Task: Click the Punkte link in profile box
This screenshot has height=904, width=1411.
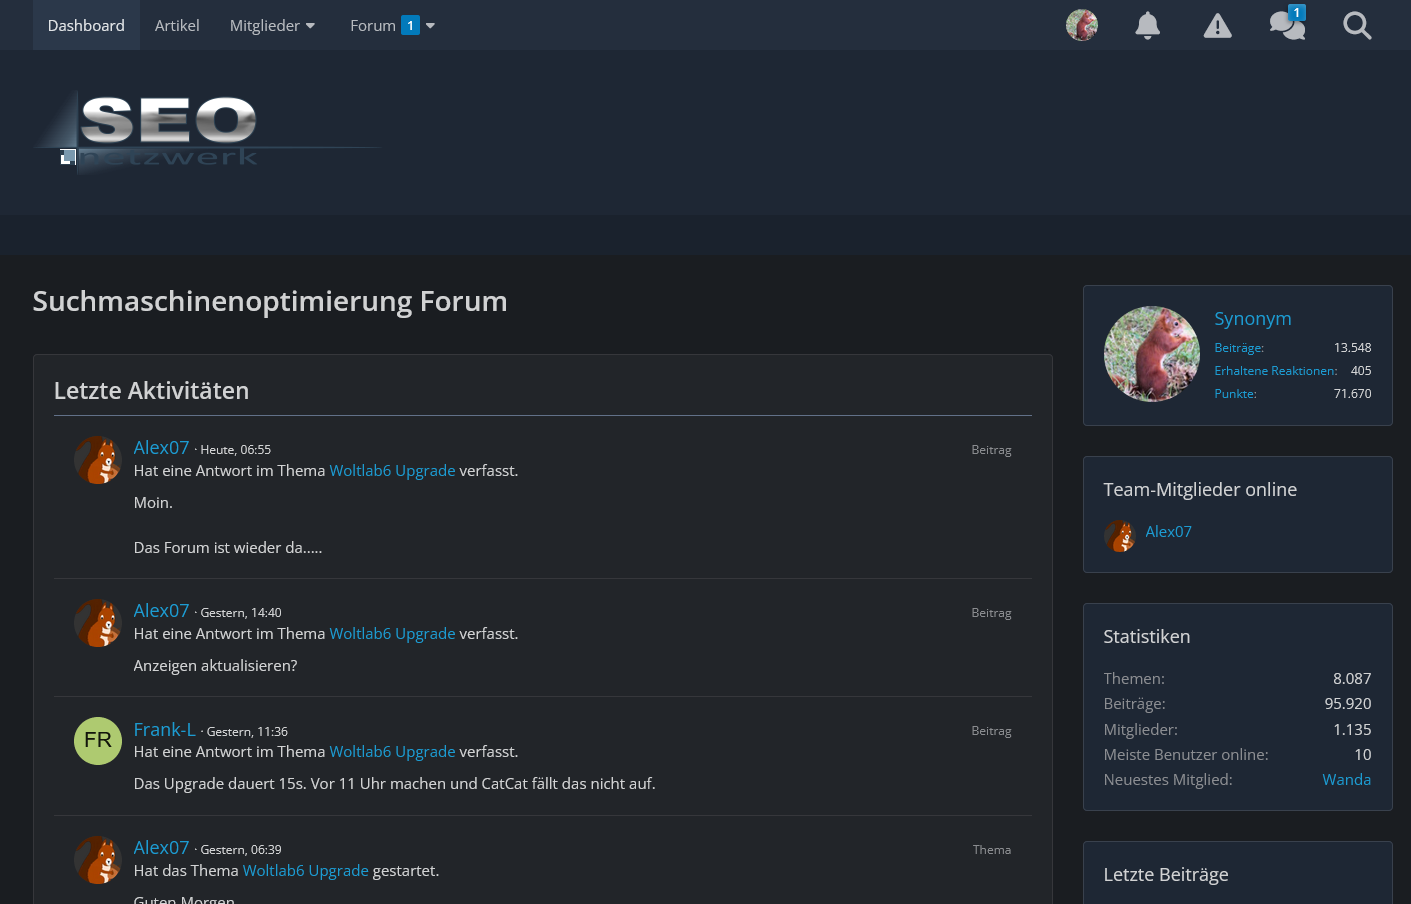Action: [1235, 394]
